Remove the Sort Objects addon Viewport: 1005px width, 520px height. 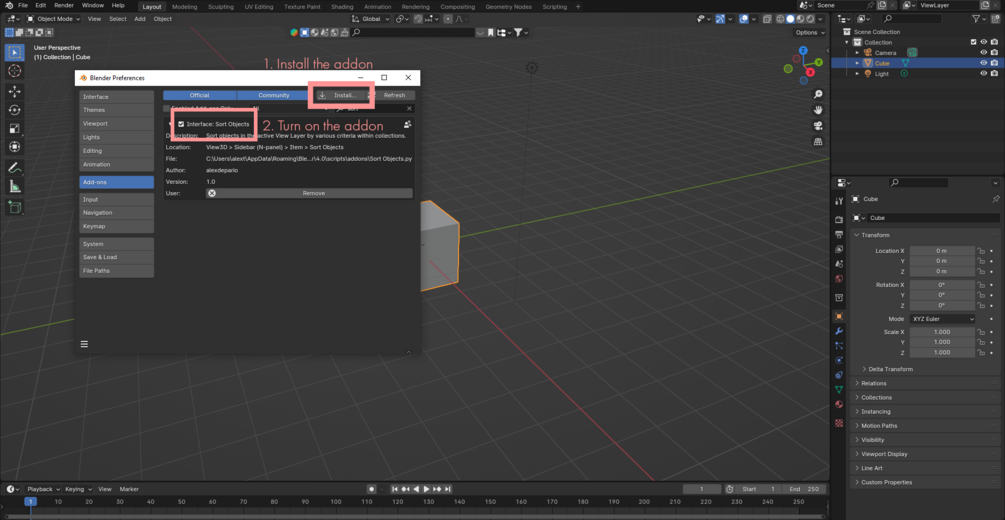[309, 193]
